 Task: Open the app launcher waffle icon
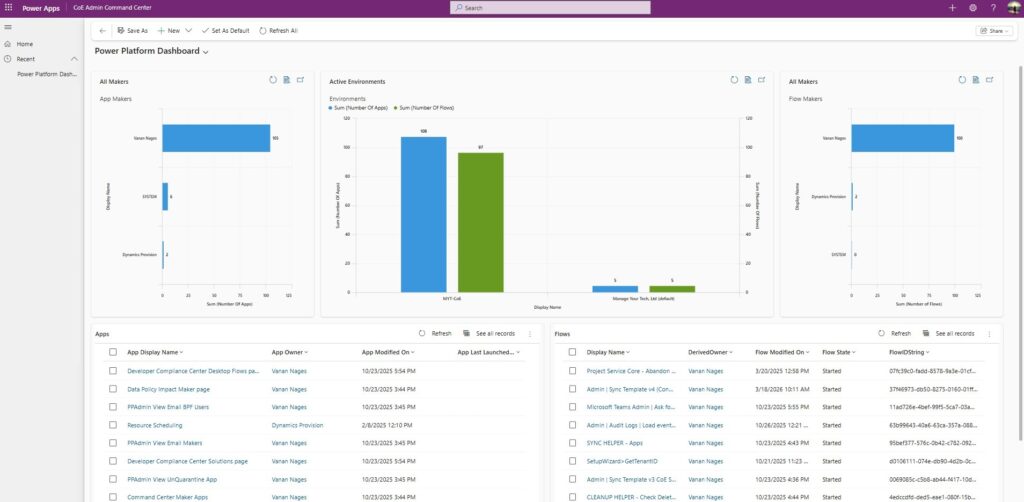point(9,7)
